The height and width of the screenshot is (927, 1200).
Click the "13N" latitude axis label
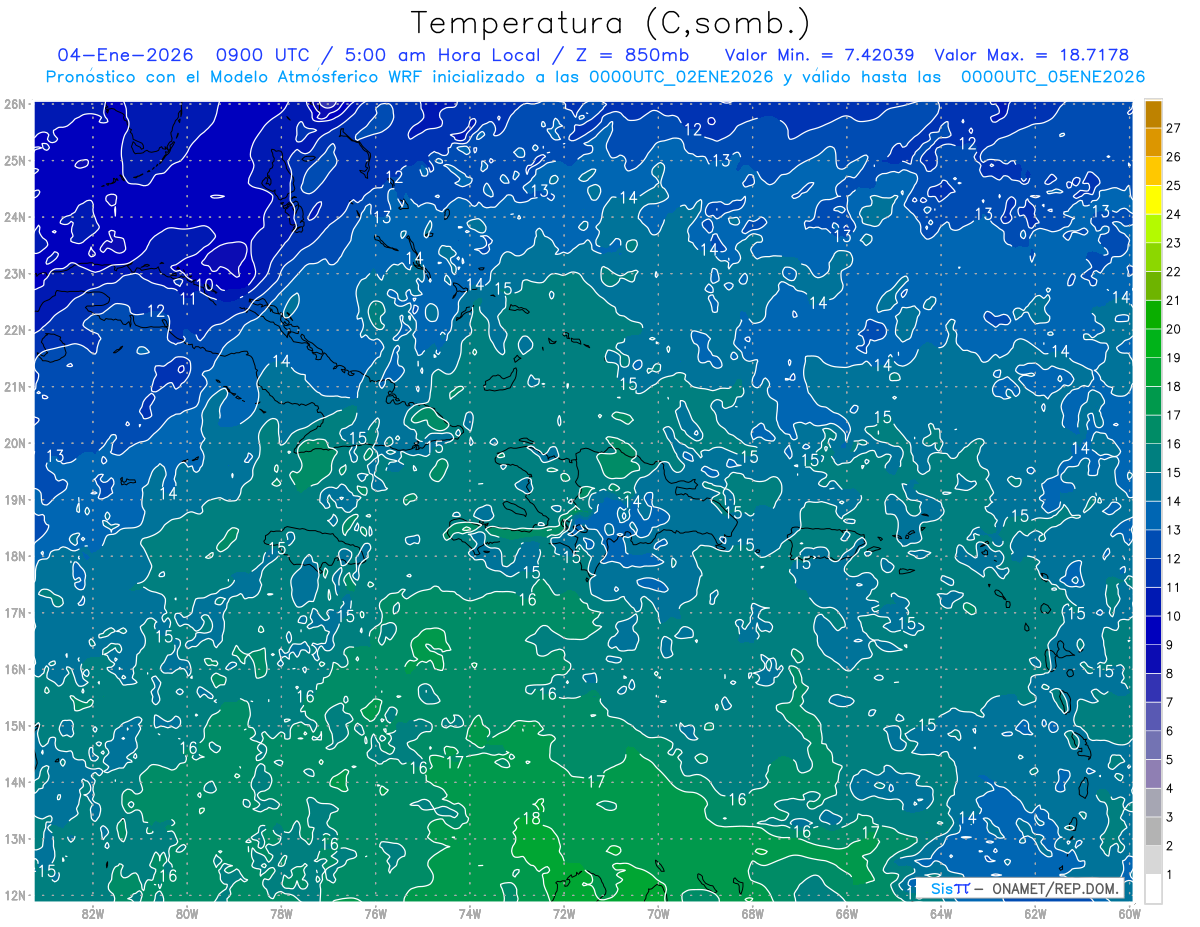tap(15, 839)
